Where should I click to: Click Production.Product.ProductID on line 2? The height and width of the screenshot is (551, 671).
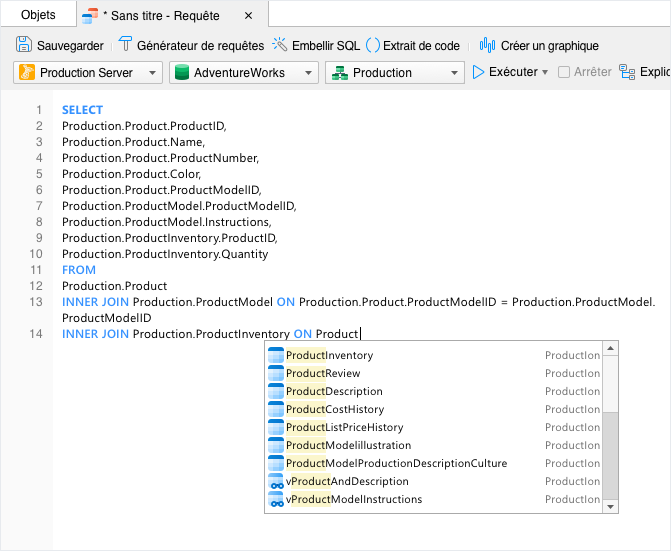pyautogui.click(x=143, y=126)
